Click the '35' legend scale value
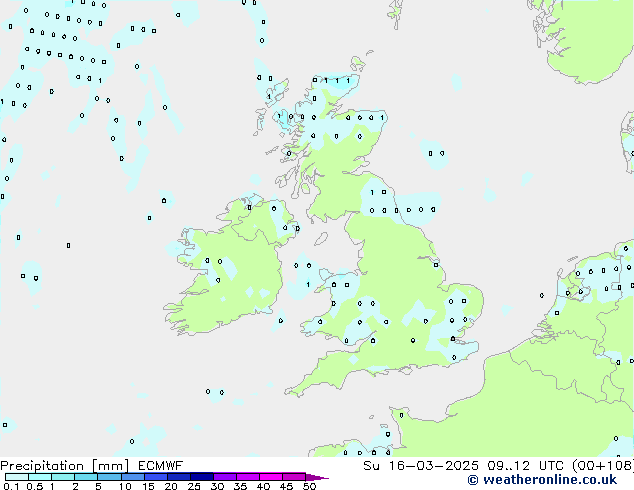Viewport: 634px width, 490px height. 240,486
